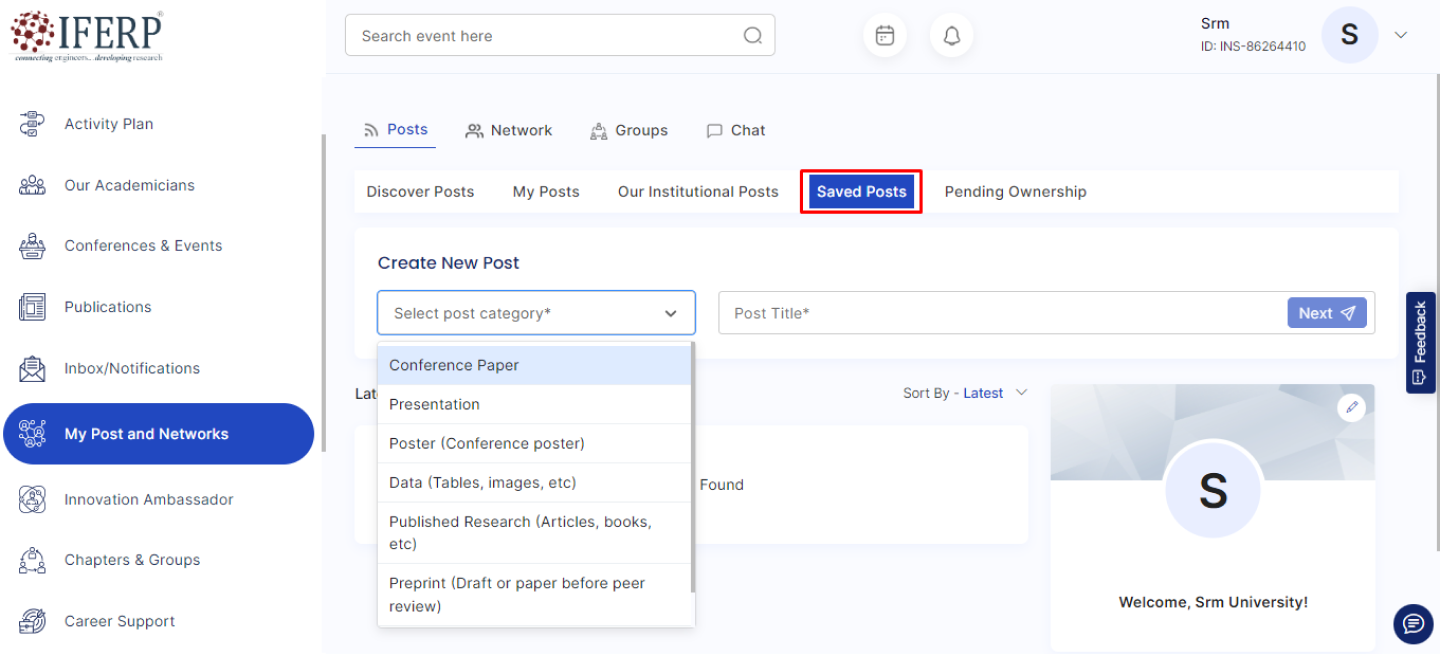The height and width of the screenshot is (654, 1440).
Task: Open Career Support in the sidebar
Action: click(x=119, y=621)
